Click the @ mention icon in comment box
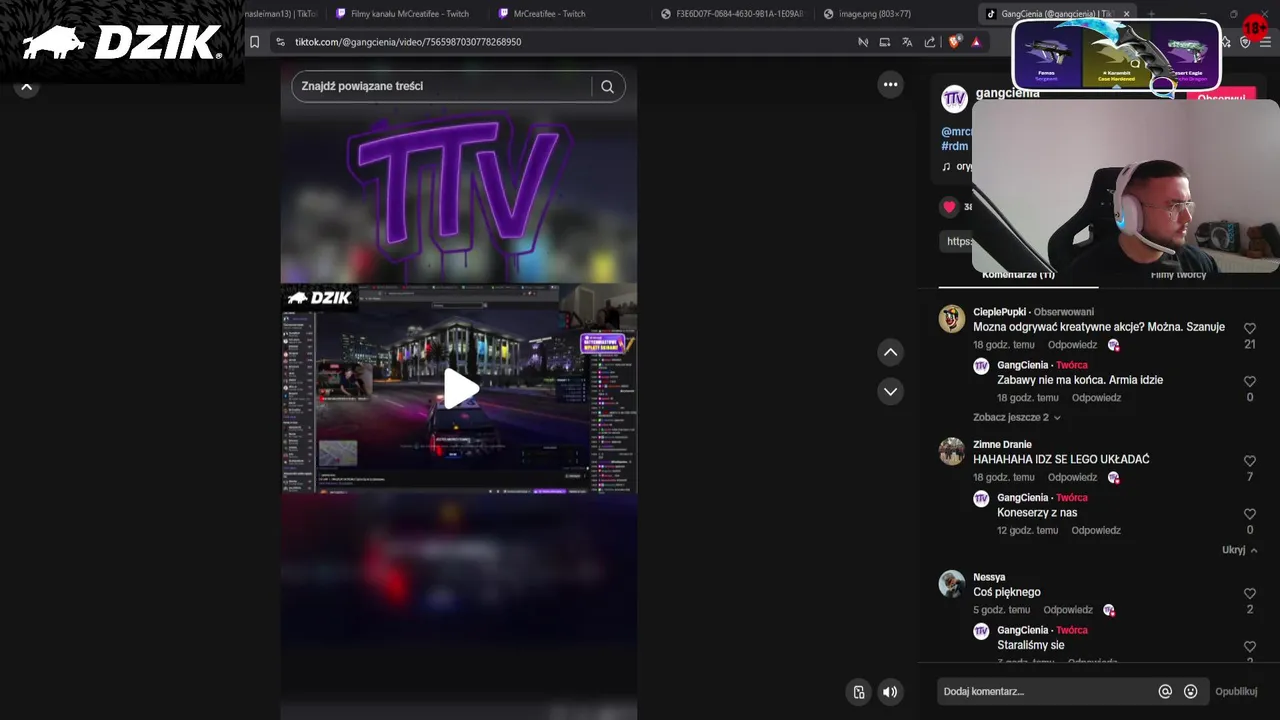Viewport: 1280px width, 720px height. (1165, 691)
